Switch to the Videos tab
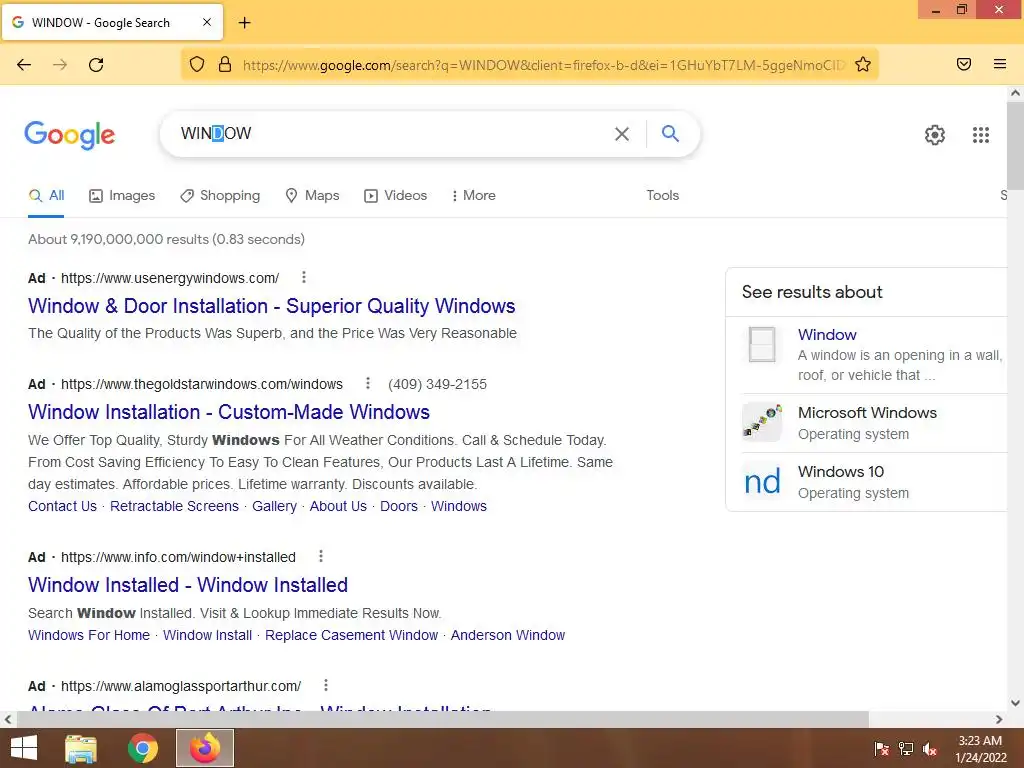1024x768 pixels. 396,195
